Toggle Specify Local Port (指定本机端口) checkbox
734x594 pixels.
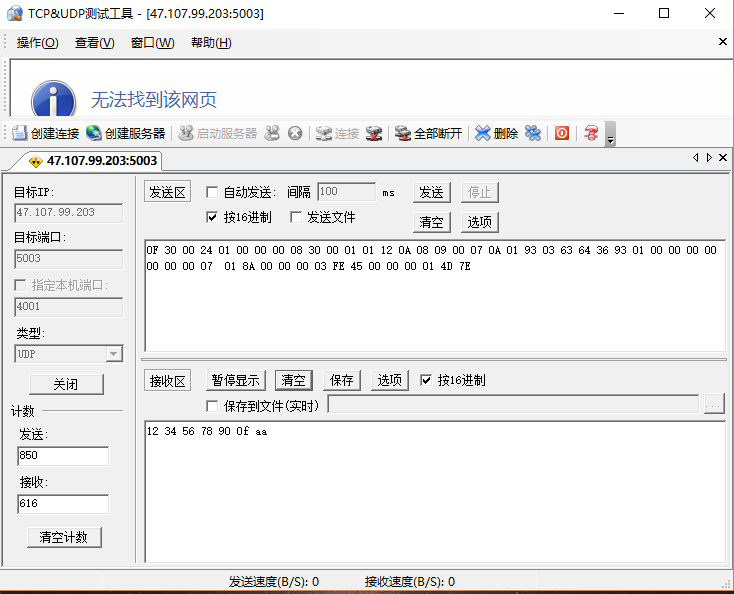20,285
